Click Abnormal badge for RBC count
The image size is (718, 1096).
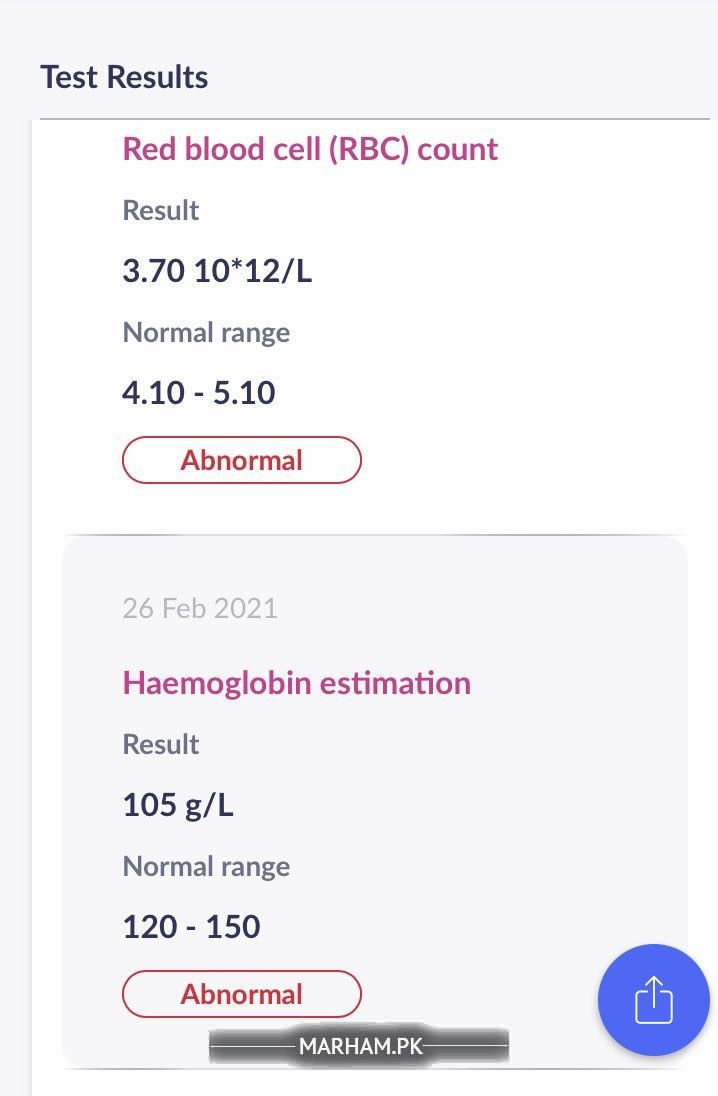coord(241,460)
